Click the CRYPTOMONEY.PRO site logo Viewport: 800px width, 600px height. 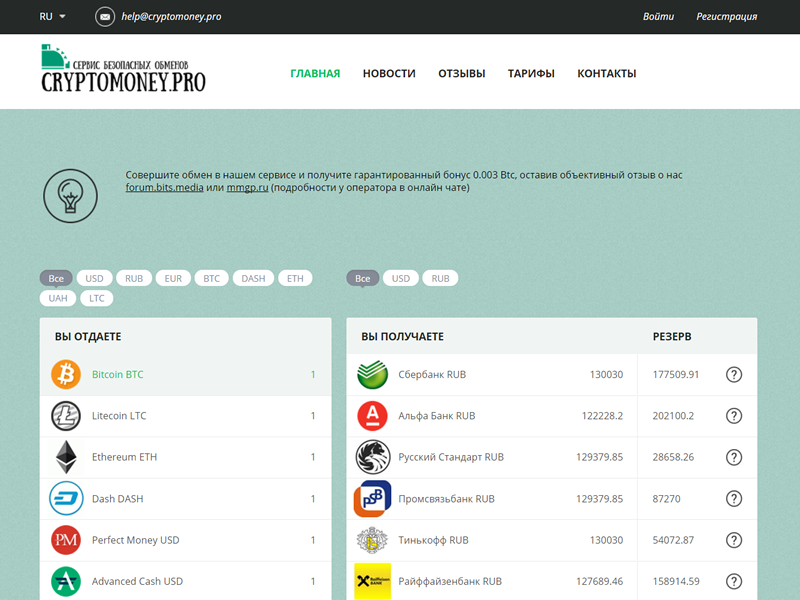(x=123, y=68)
